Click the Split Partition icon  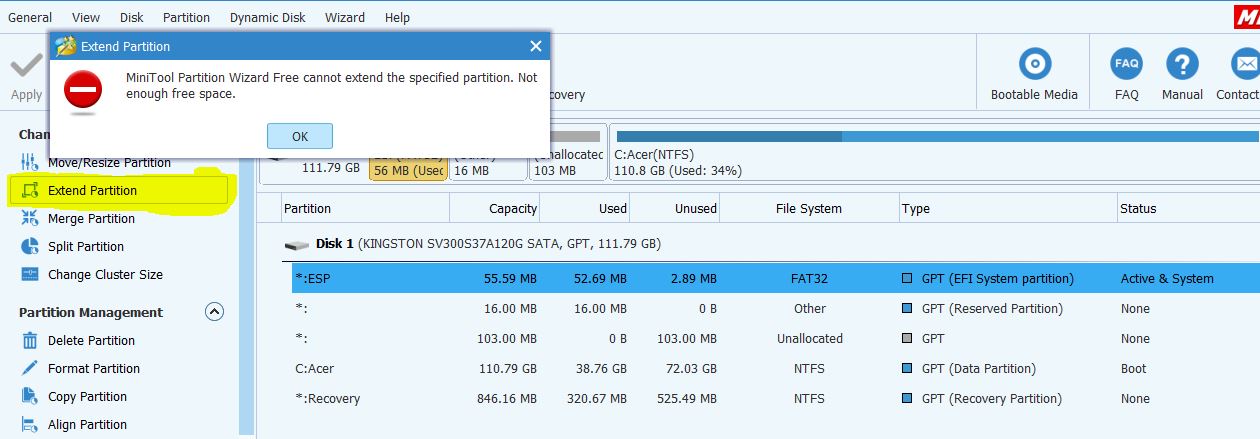click(x=29, y=246)
